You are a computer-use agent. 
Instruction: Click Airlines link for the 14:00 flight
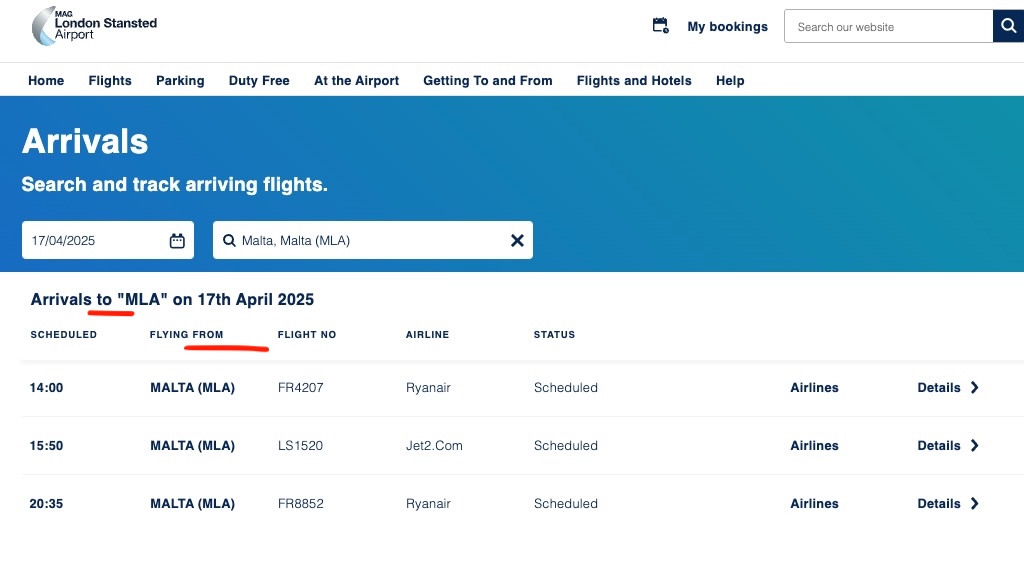click(x=814, y=387)
